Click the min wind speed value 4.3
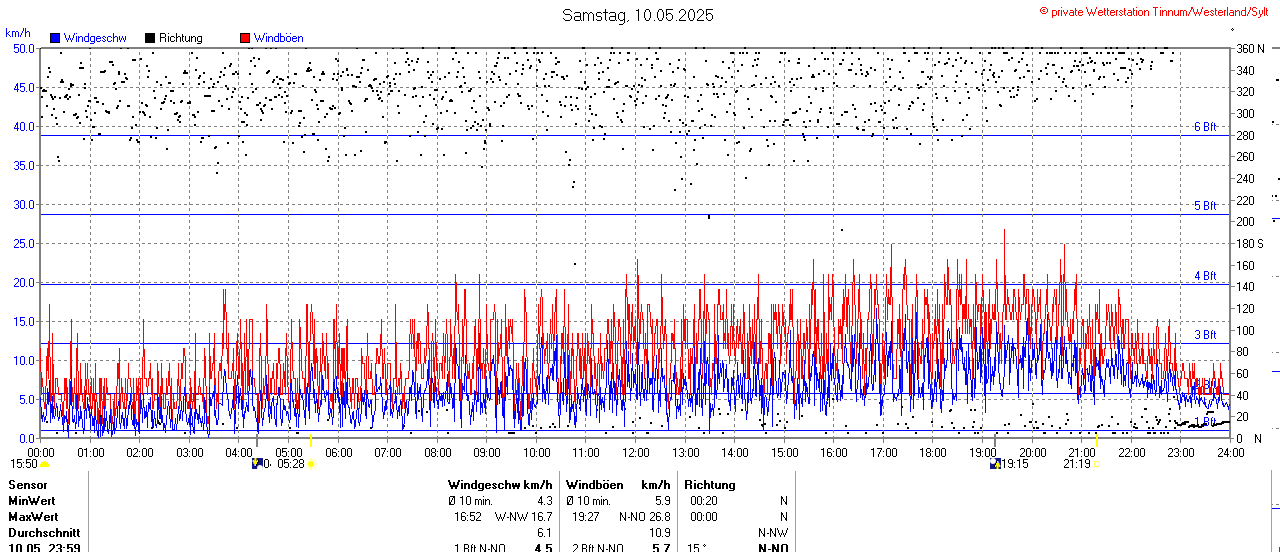 click(x=545, y=501)
